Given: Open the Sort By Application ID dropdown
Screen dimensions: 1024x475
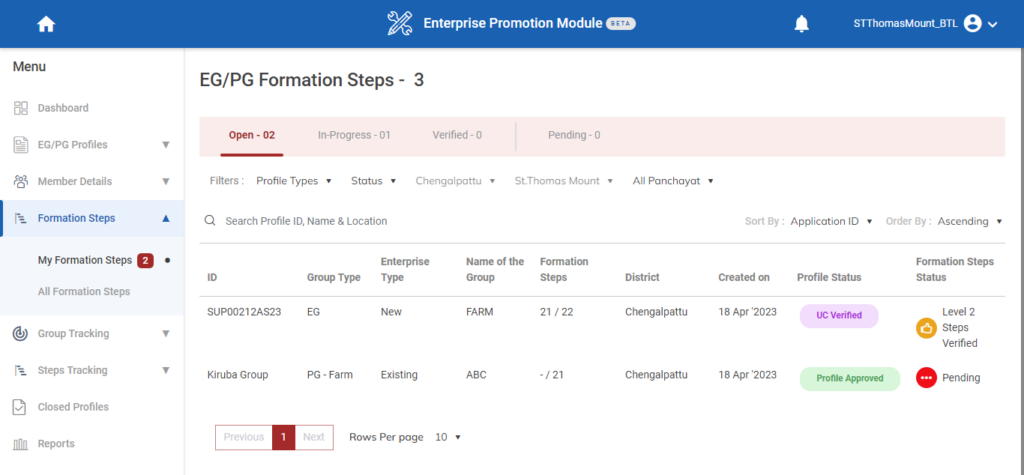Looking at the screenshot, I should [x=831, y=221].
